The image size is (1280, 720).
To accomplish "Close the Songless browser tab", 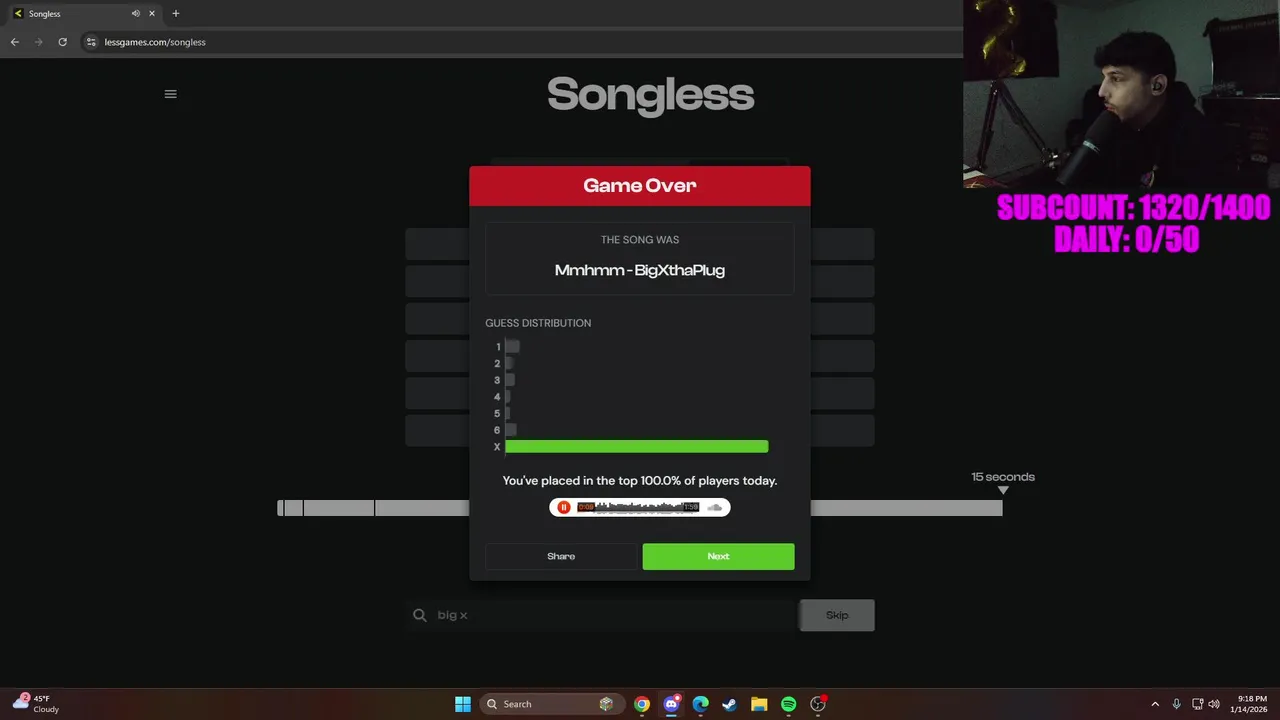I will tap(152, 14).
